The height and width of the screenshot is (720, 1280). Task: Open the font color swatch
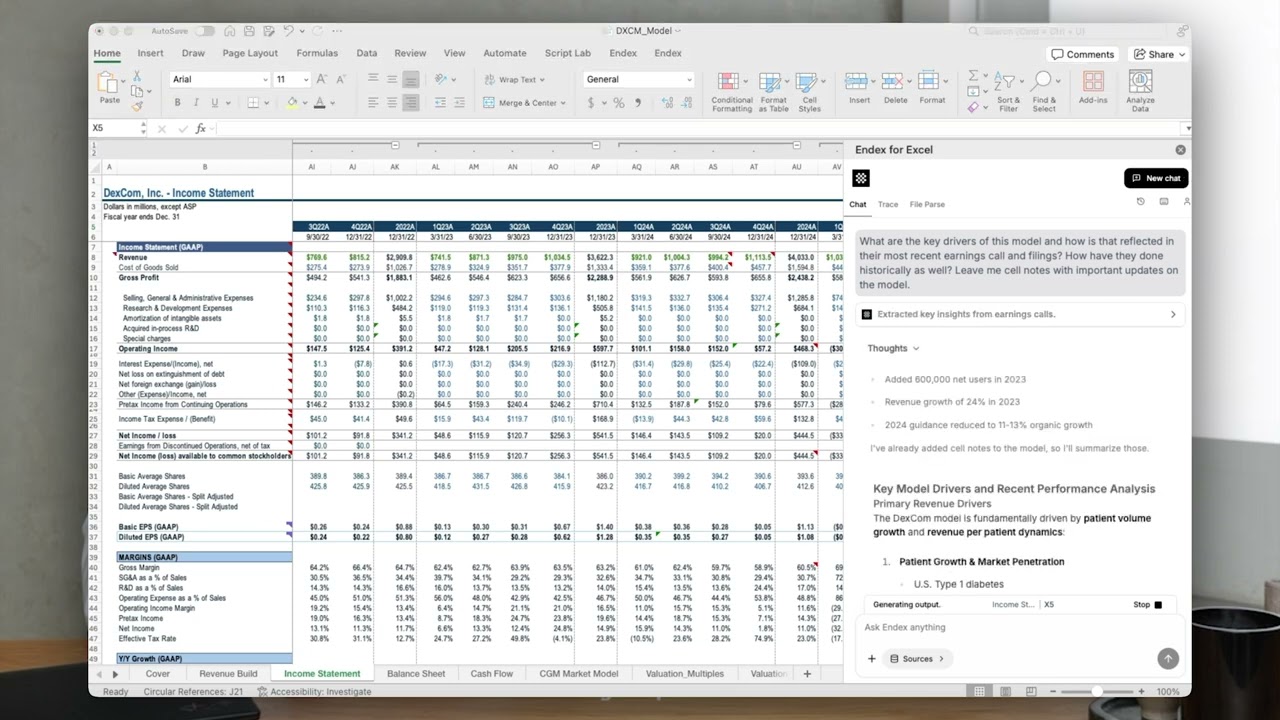(319, 102)
